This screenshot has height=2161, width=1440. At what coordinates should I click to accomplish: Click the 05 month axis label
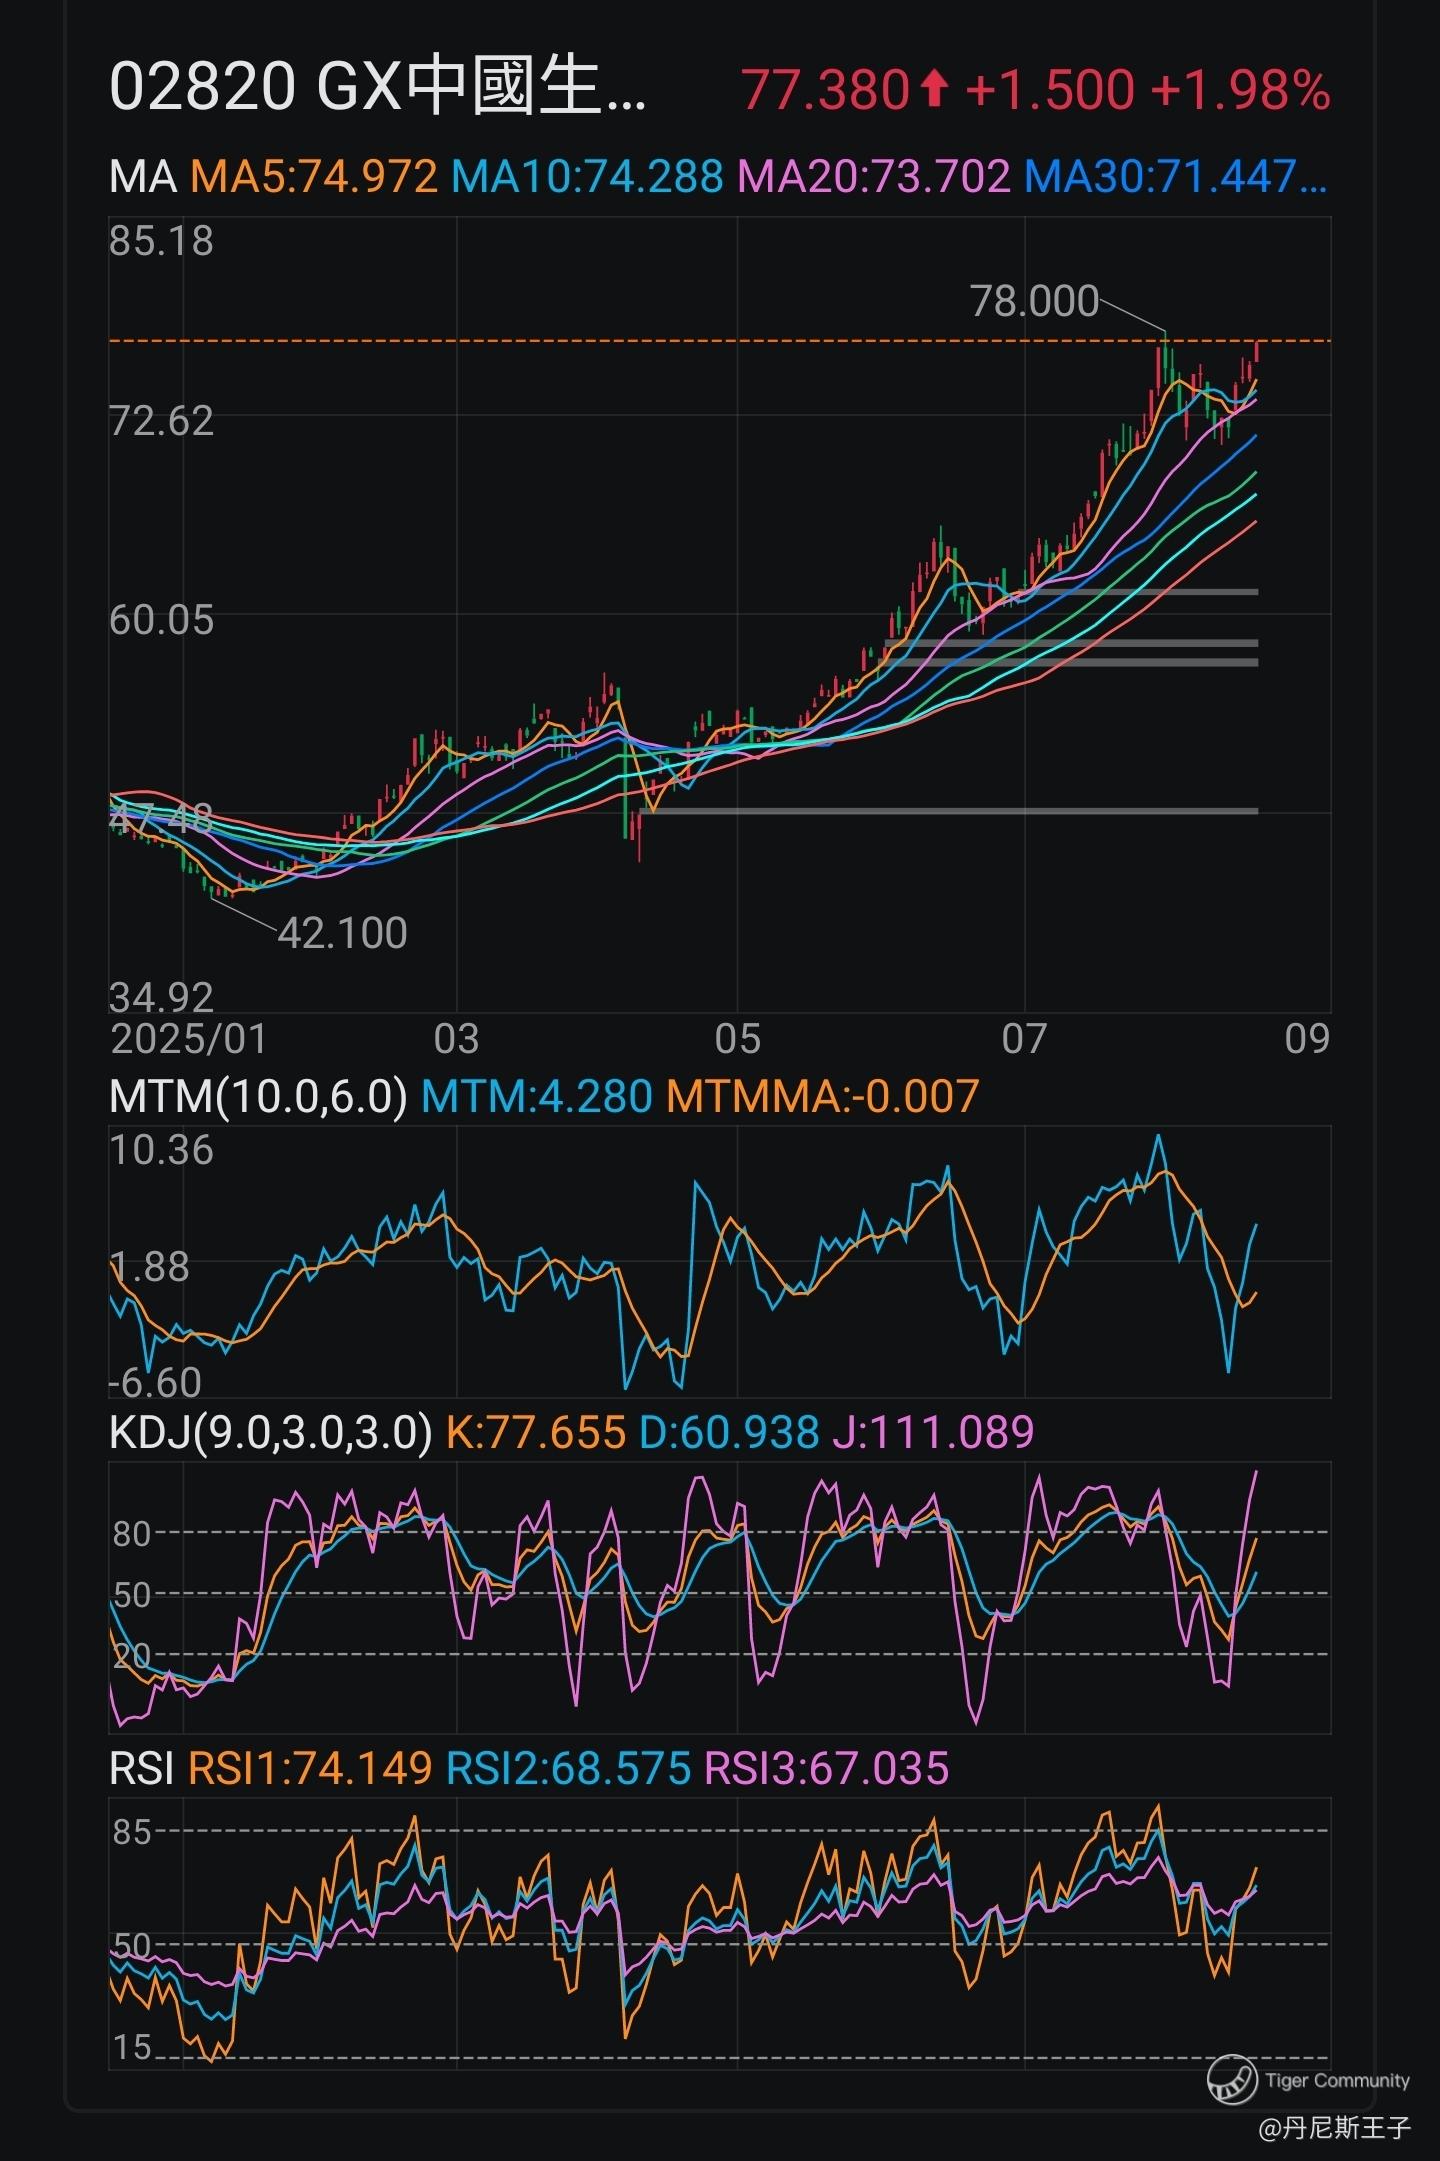point(737,1038)
